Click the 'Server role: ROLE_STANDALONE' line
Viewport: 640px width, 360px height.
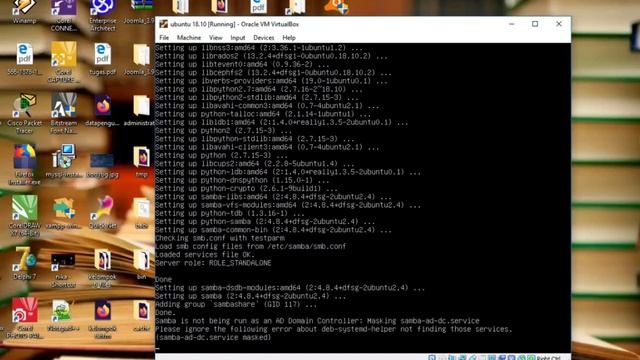click(x=213, y=263)
